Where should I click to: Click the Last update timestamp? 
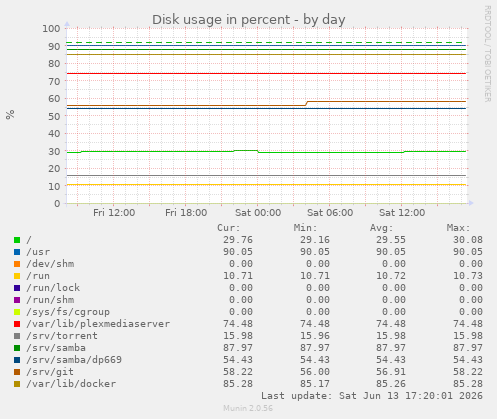coord(372,396)
